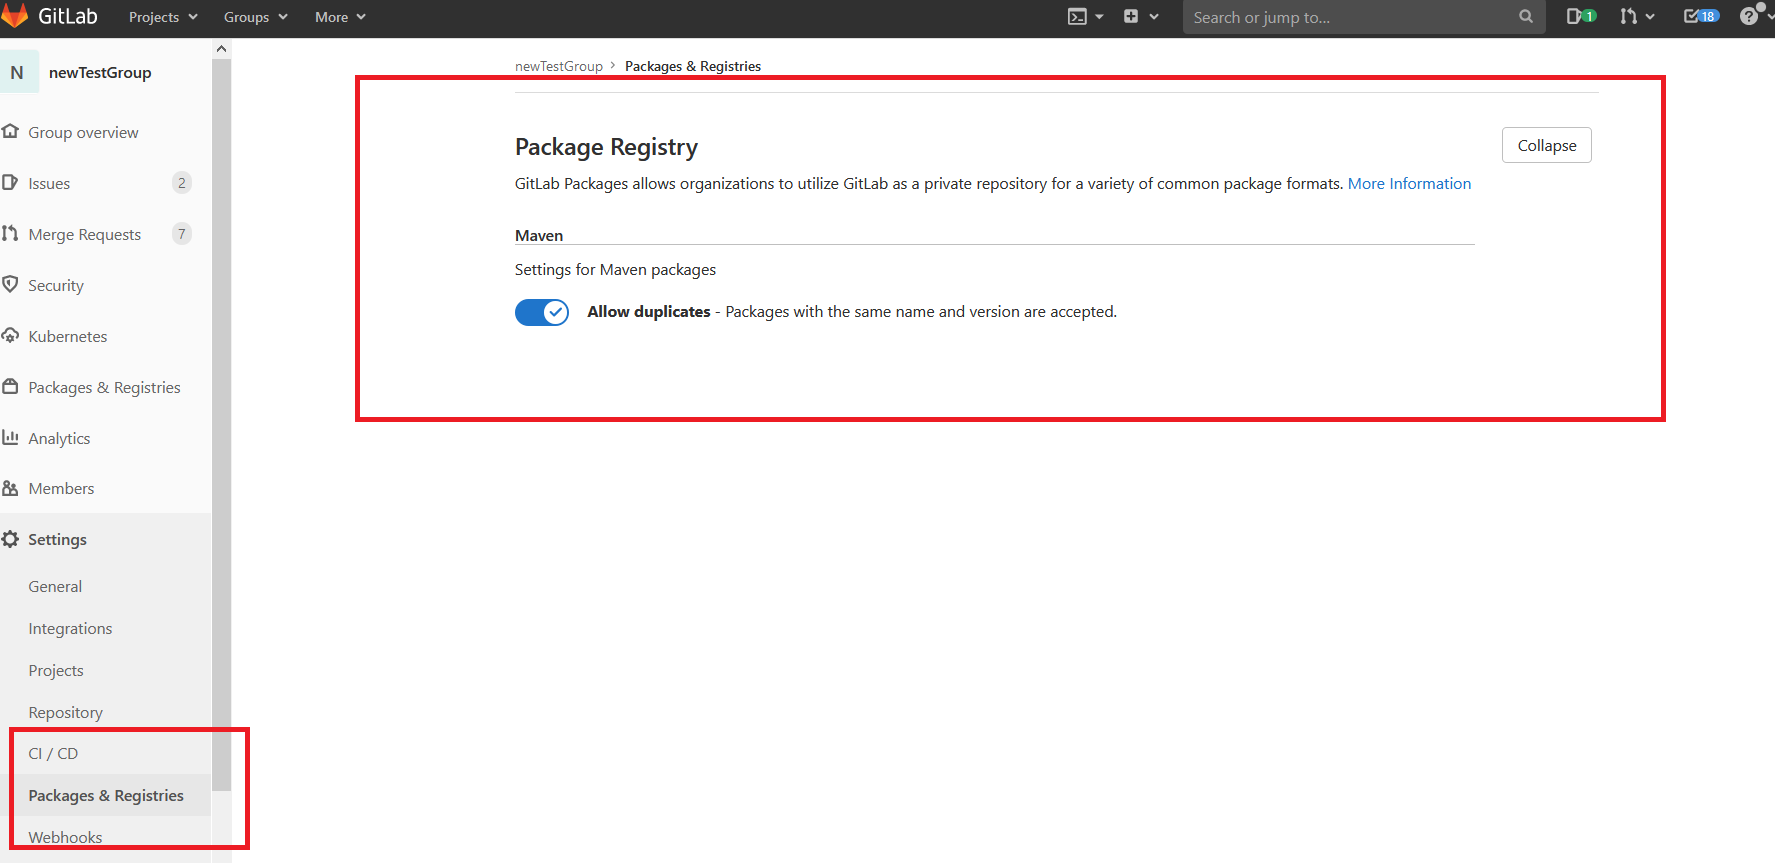Click the GitLab fox logo
This screenshot has height=863, width=1775.
point(15,16)
